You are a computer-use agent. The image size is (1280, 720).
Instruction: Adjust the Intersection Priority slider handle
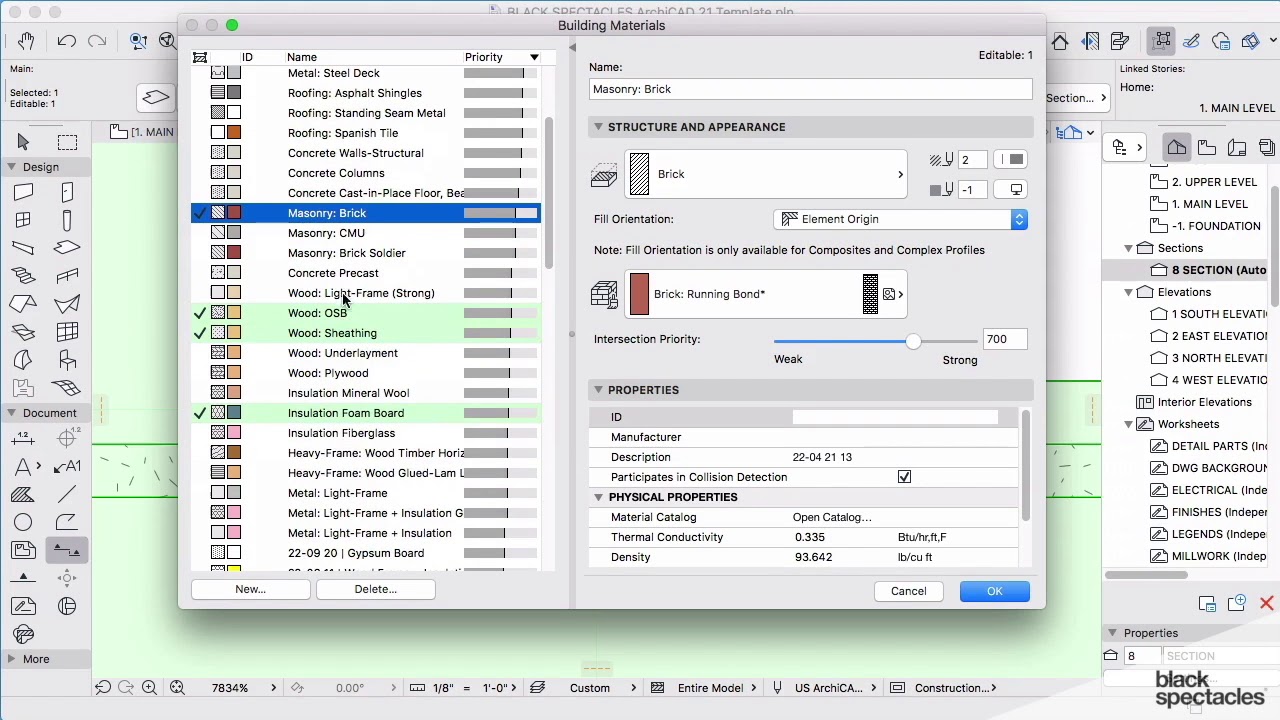point(913,341)
